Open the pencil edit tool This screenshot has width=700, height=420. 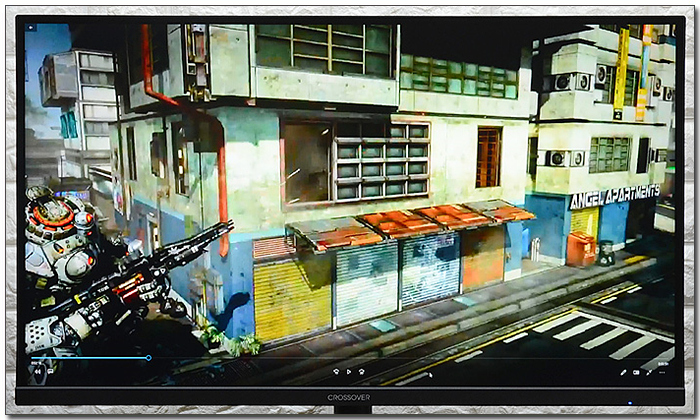coord(623,372)
